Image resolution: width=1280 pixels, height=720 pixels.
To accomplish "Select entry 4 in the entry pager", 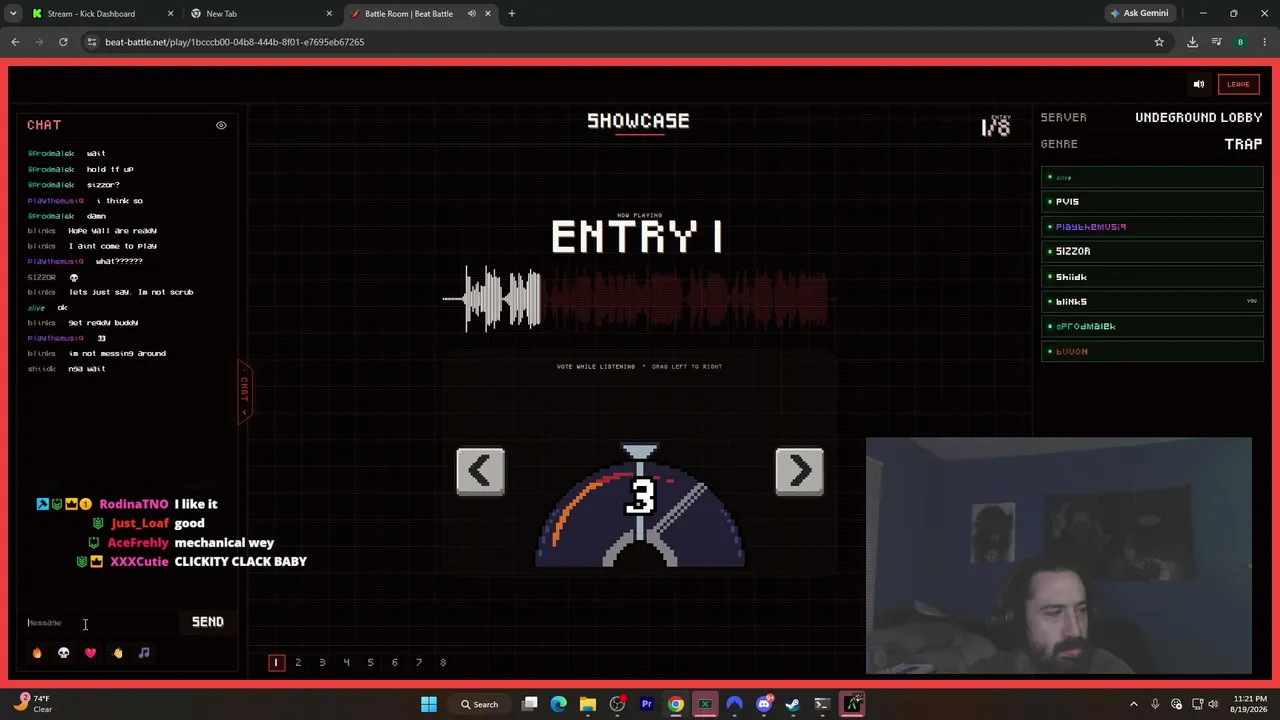I will pyautogui.click(x=346, y=662).
